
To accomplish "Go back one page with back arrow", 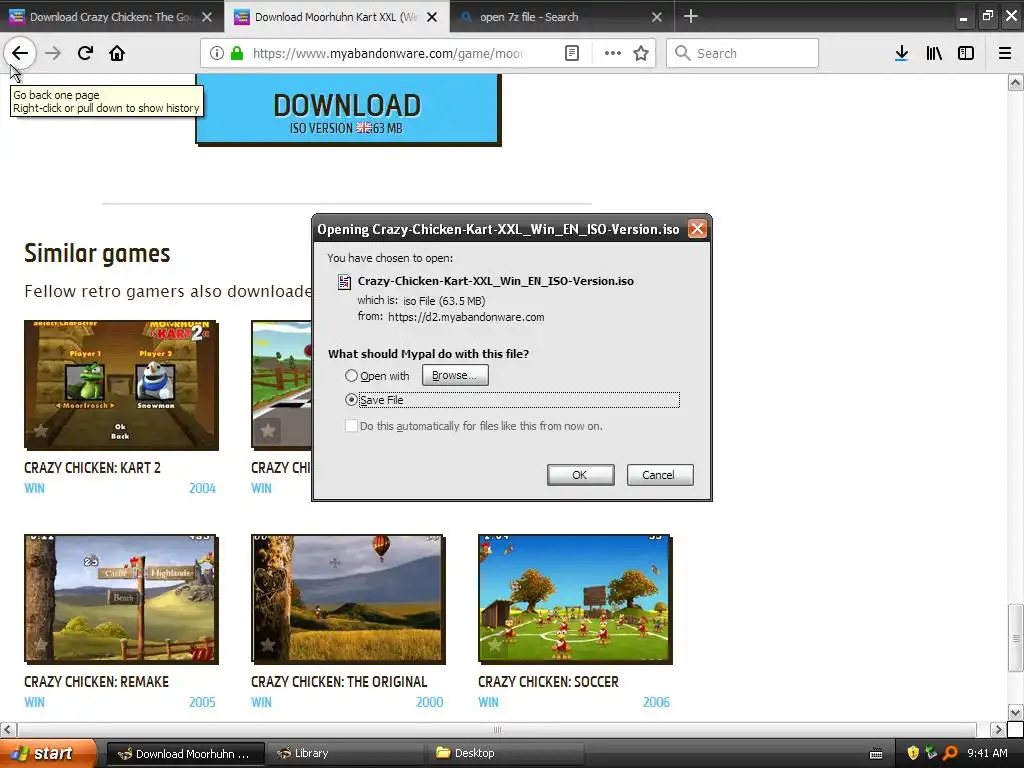I will (20, 53).
